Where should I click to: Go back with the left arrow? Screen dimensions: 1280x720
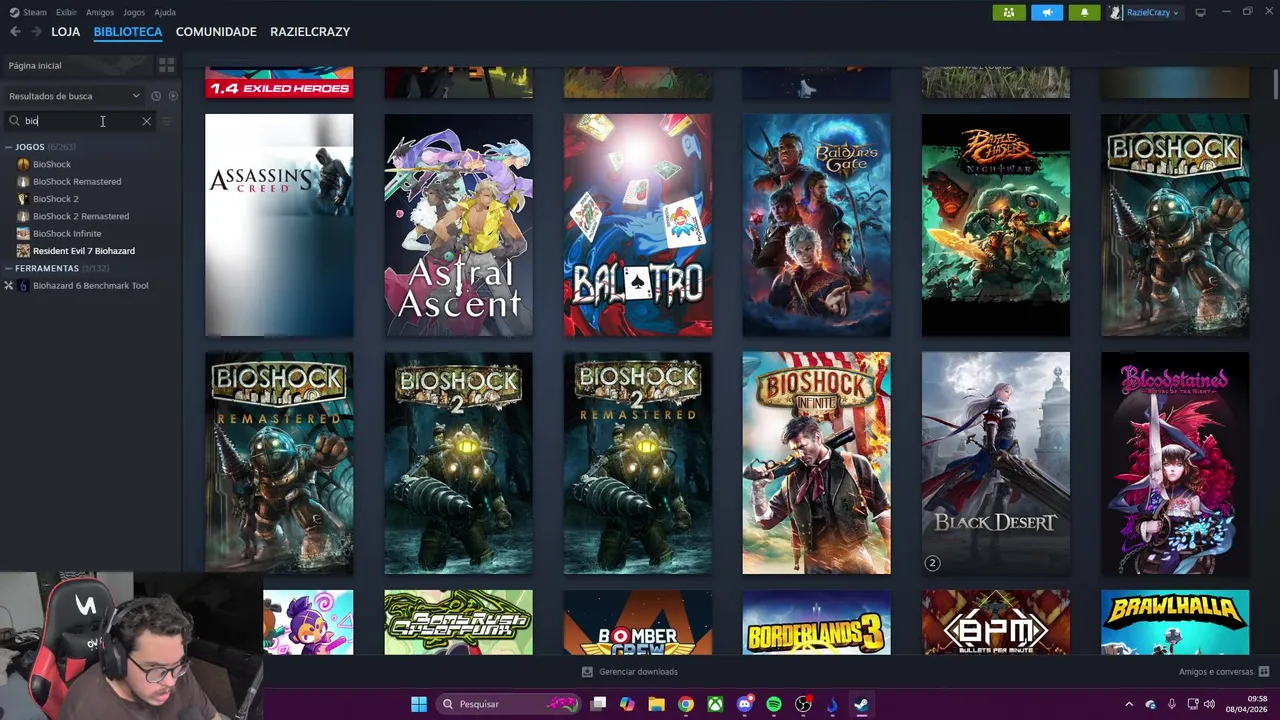tap(15, 32)
